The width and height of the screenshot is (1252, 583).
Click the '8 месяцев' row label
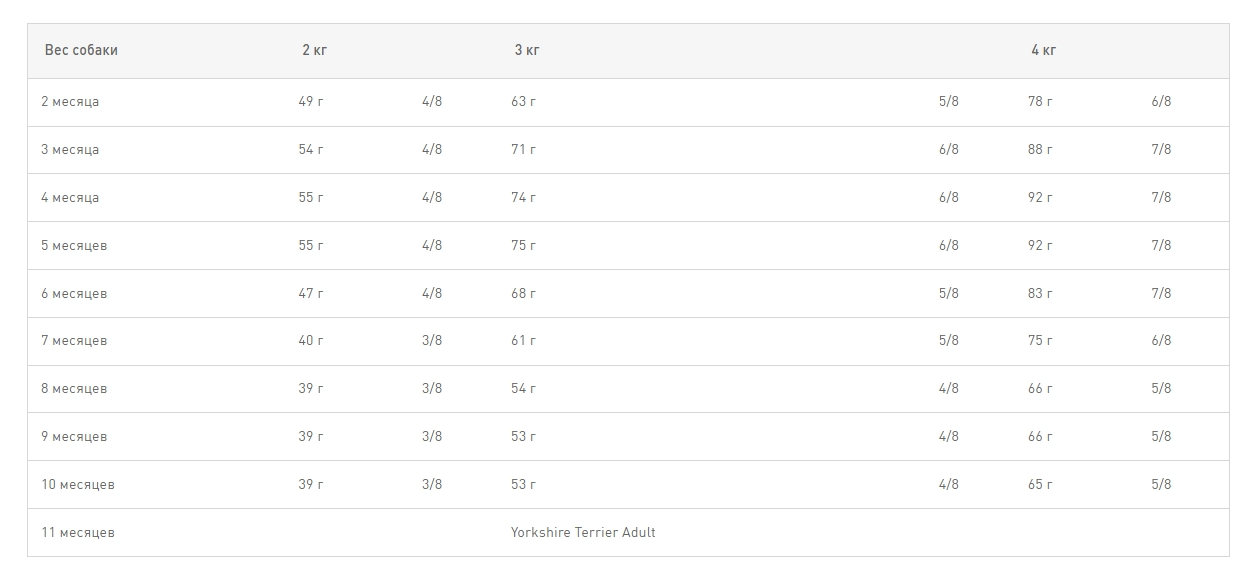tap(74, 389)
